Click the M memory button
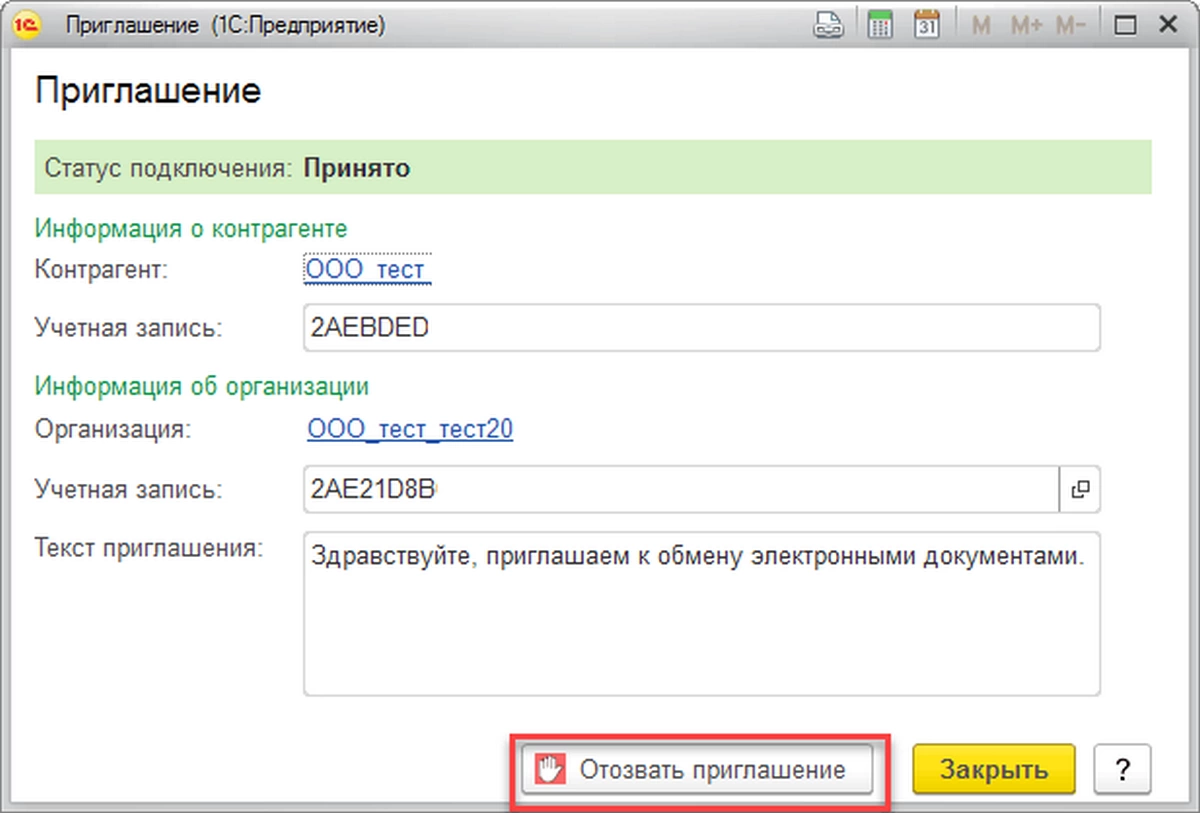Screen dimensions: 1200x813 pos(981,26)
